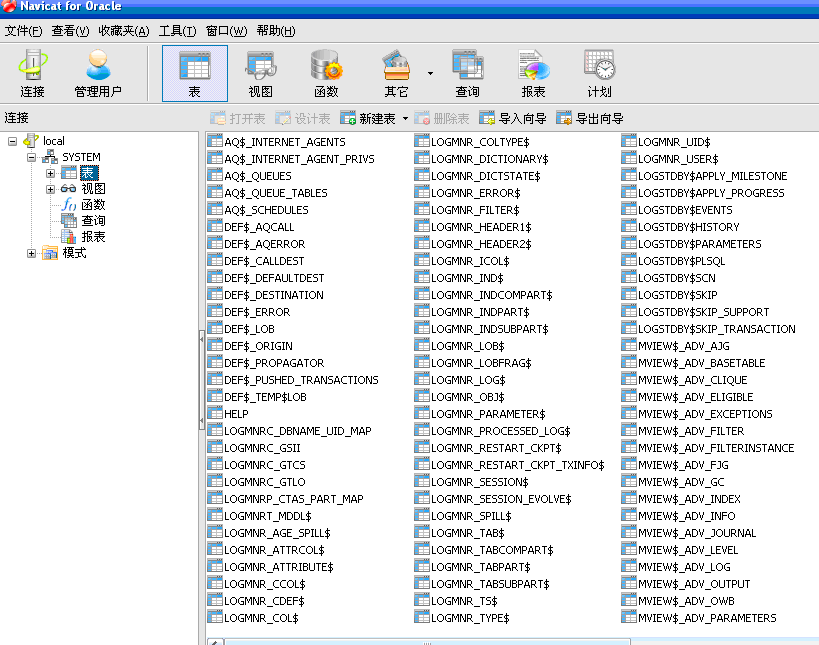Launch the 导入向导 (Import Wizard)

point(513,119)
